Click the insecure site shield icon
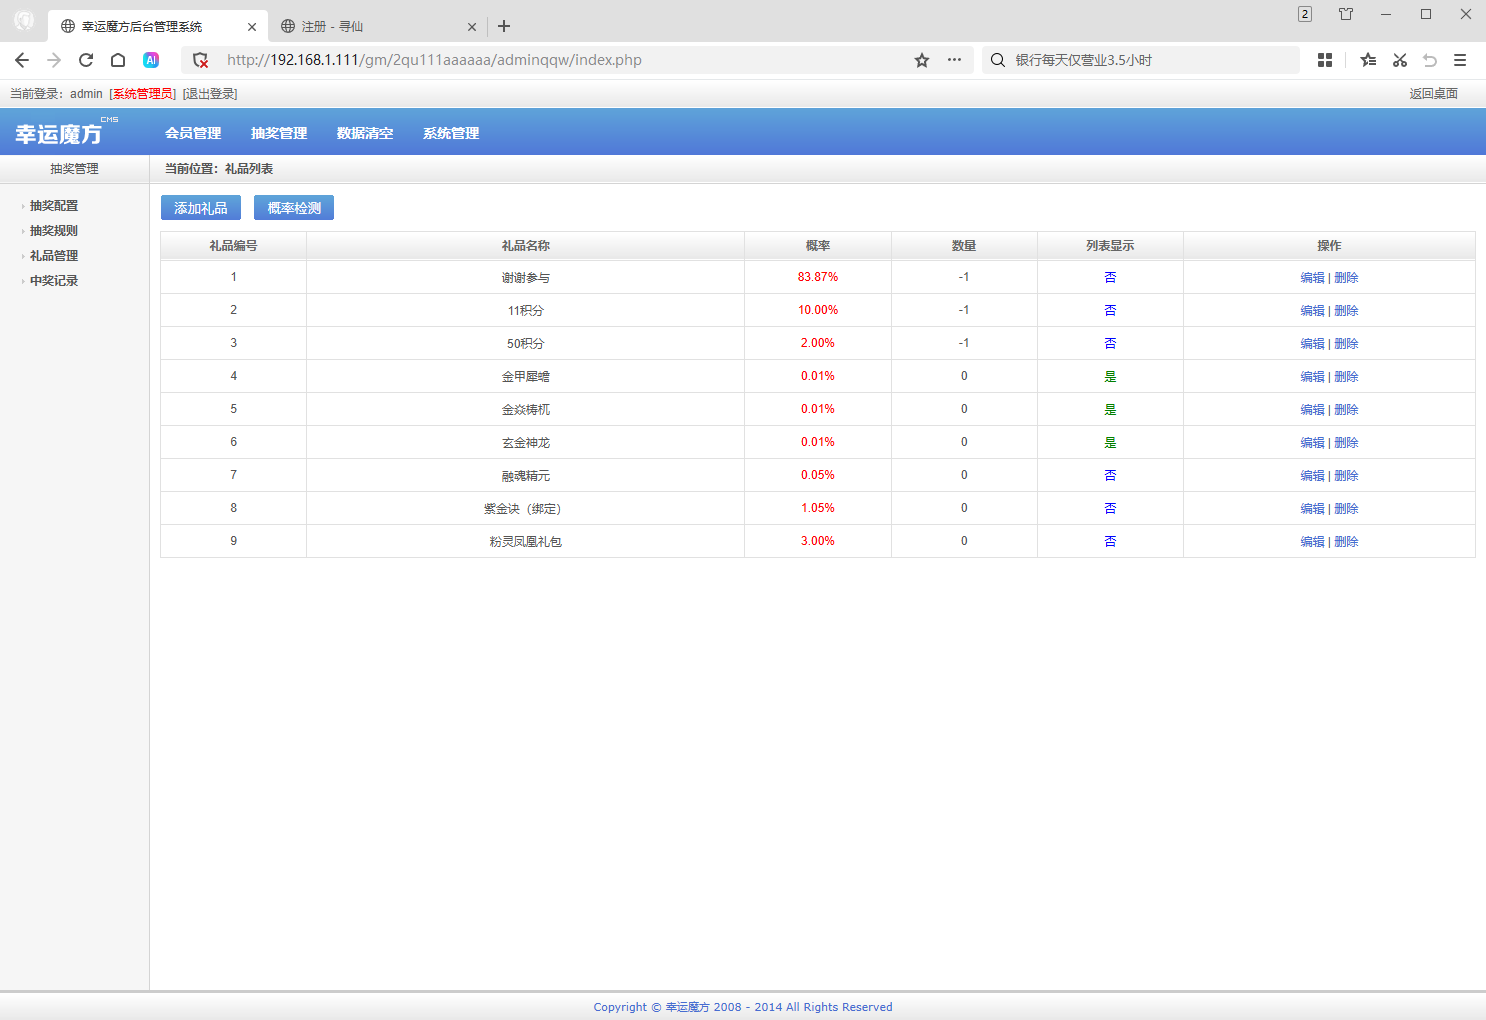The image size is (1486, 1020). point(201,60)
